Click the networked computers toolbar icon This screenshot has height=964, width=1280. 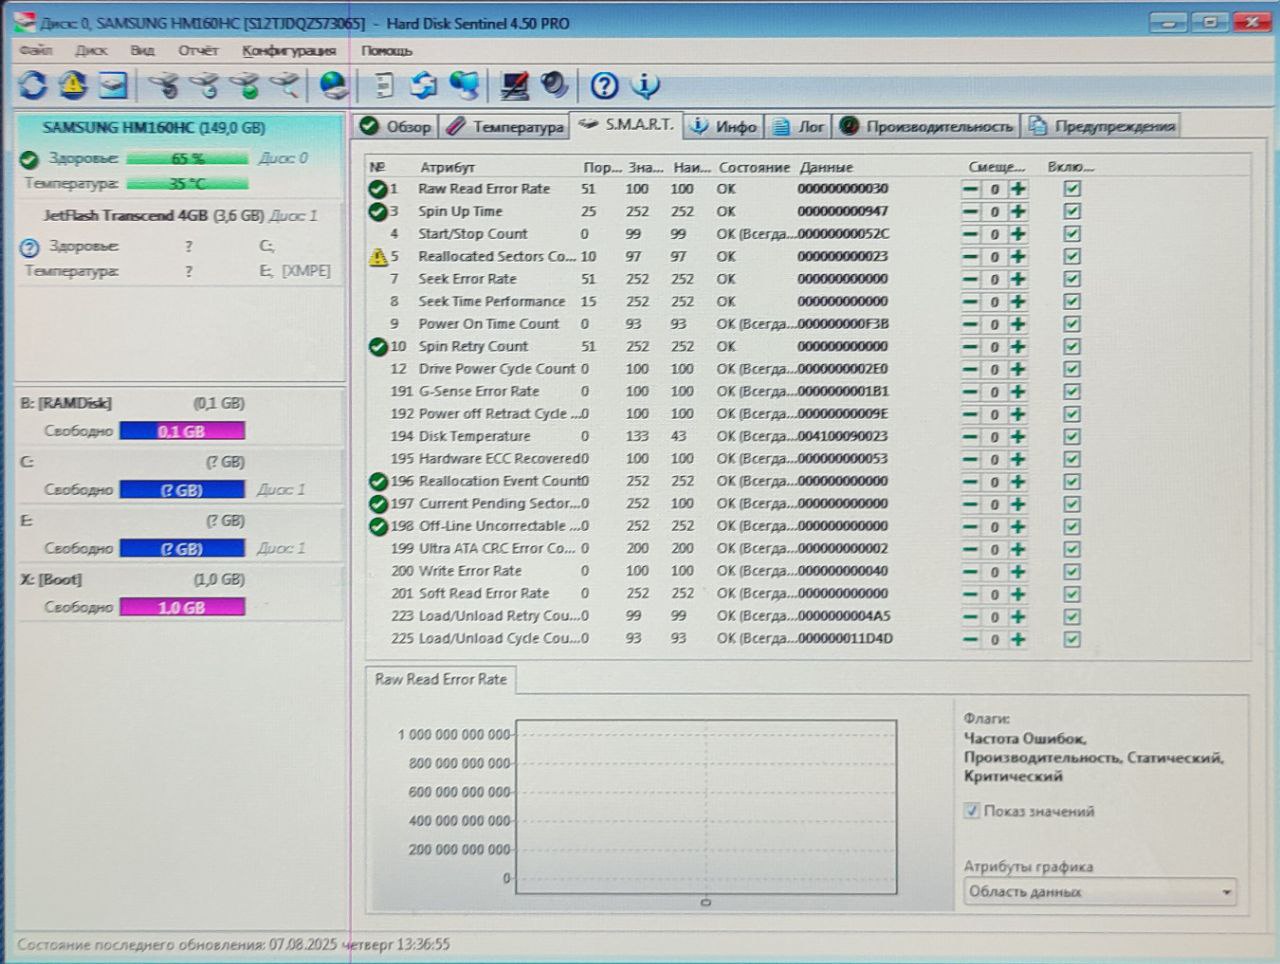[464, 86]
